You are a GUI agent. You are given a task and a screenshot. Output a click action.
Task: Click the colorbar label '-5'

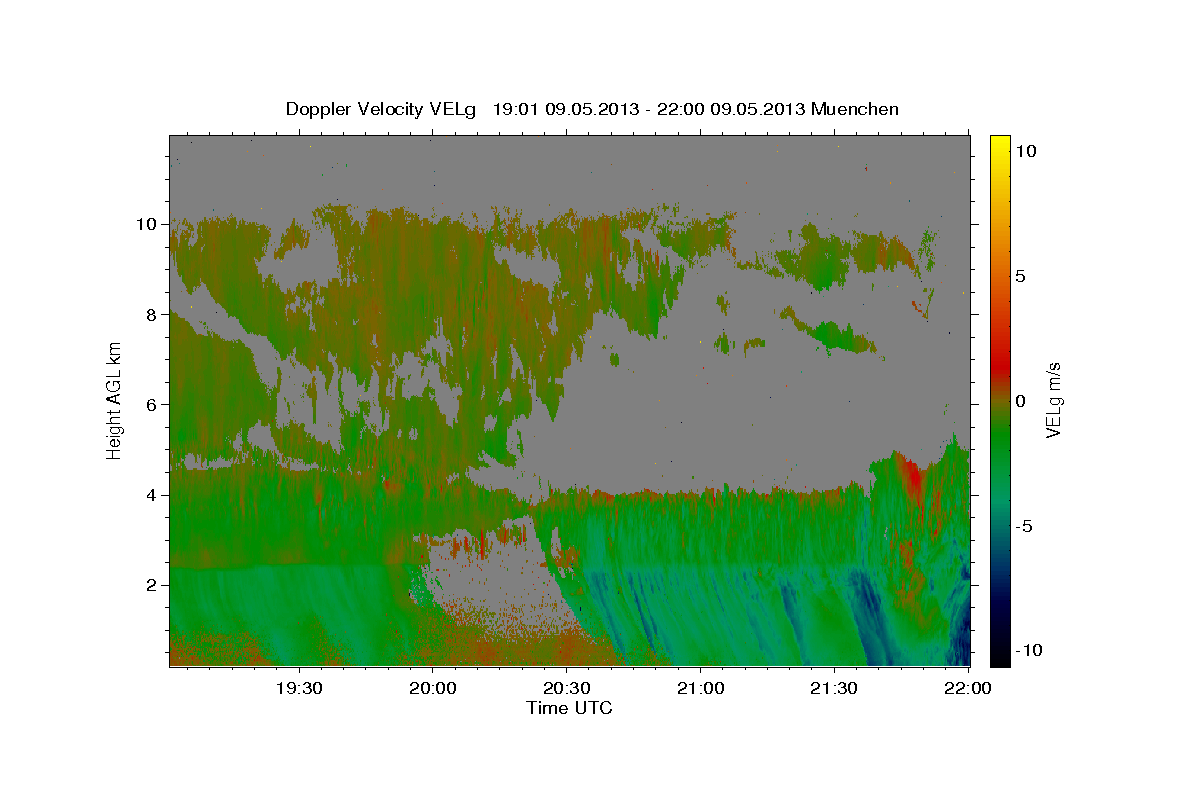click(1024, 526)
